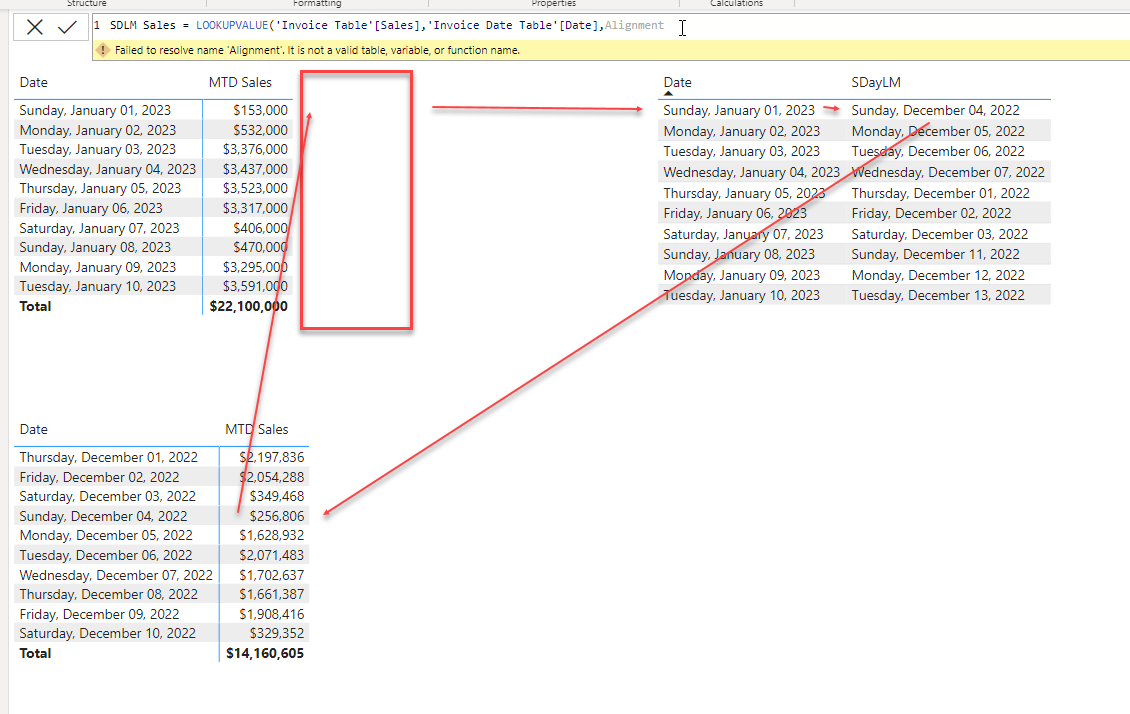Click MTD Sales header in the top-left table

(240, 82)
